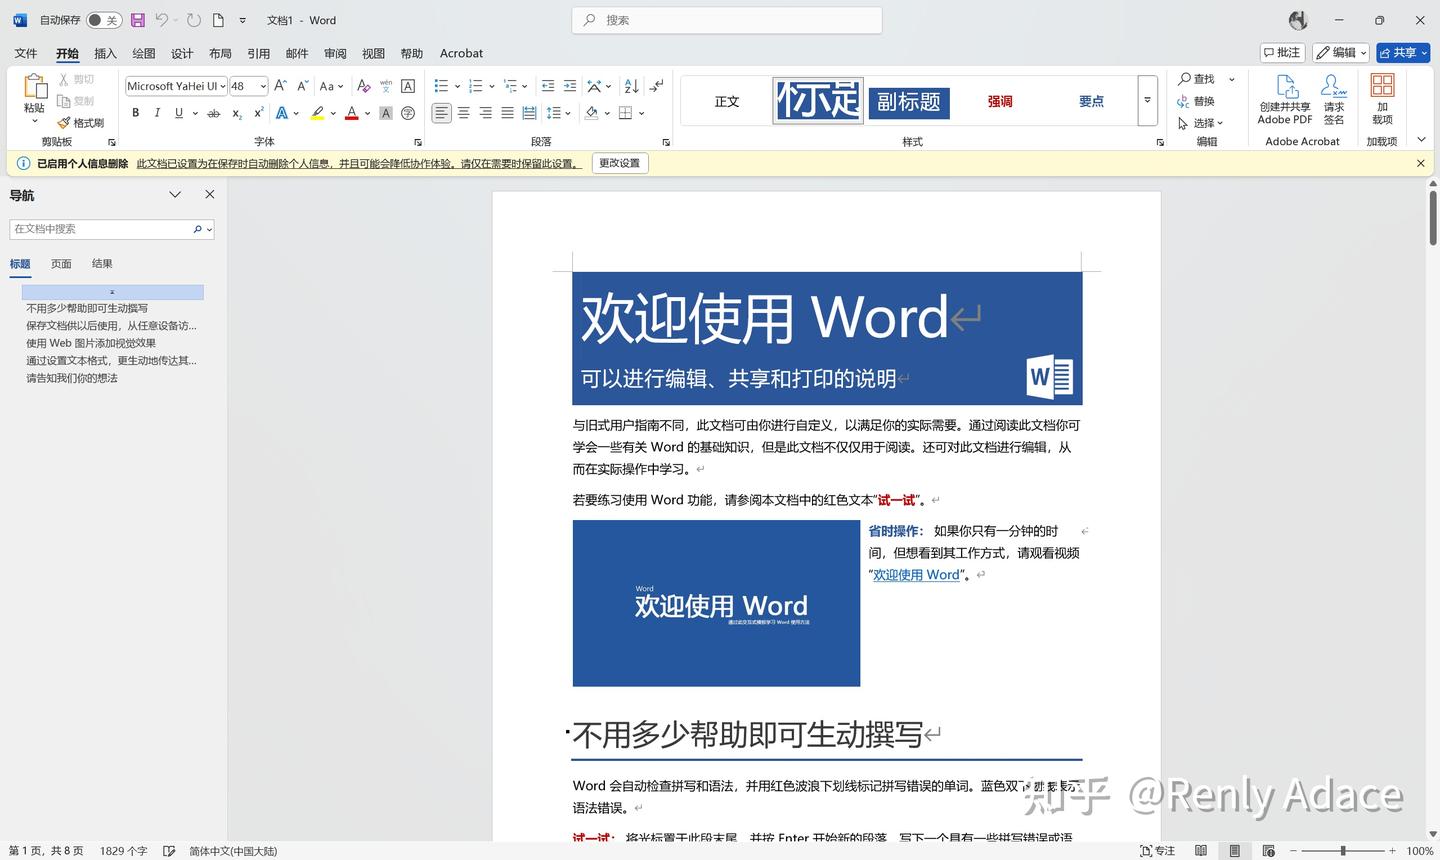The image size is (1440, 860).
Task: Justify the paragraph text
Action: click(507, 113)
